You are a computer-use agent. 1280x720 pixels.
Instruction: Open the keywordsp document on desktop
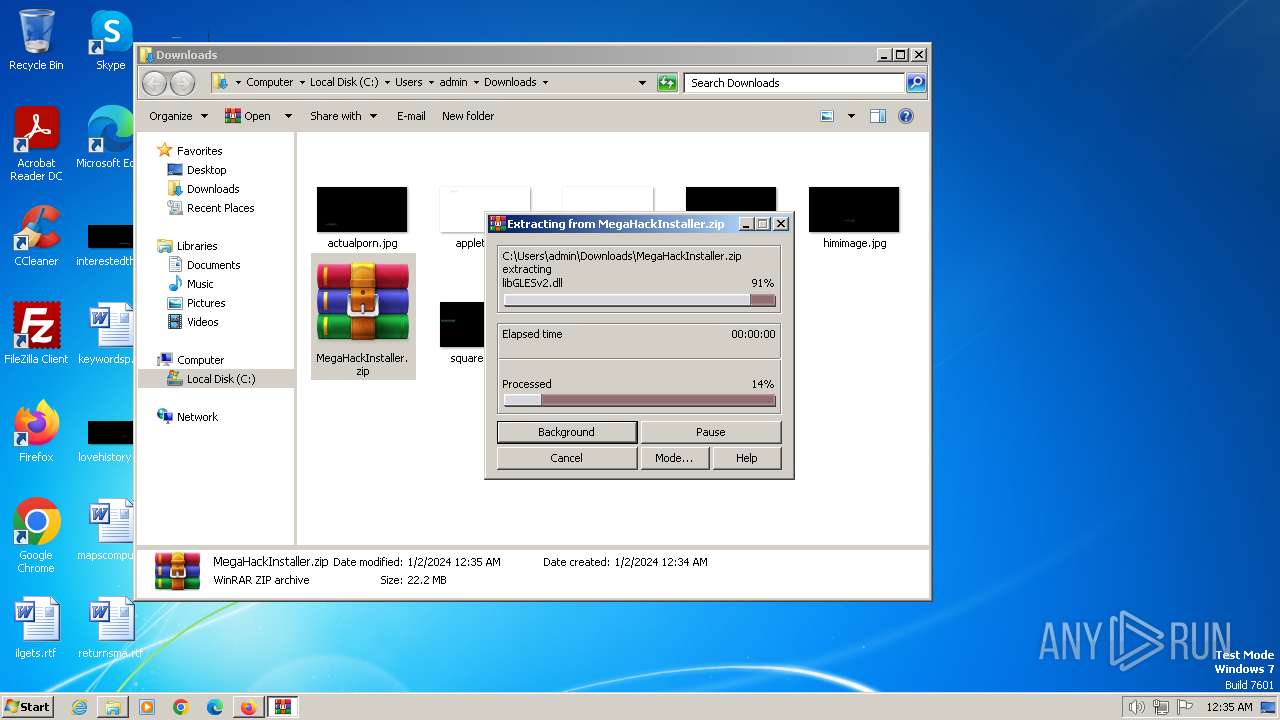[106, 333]
